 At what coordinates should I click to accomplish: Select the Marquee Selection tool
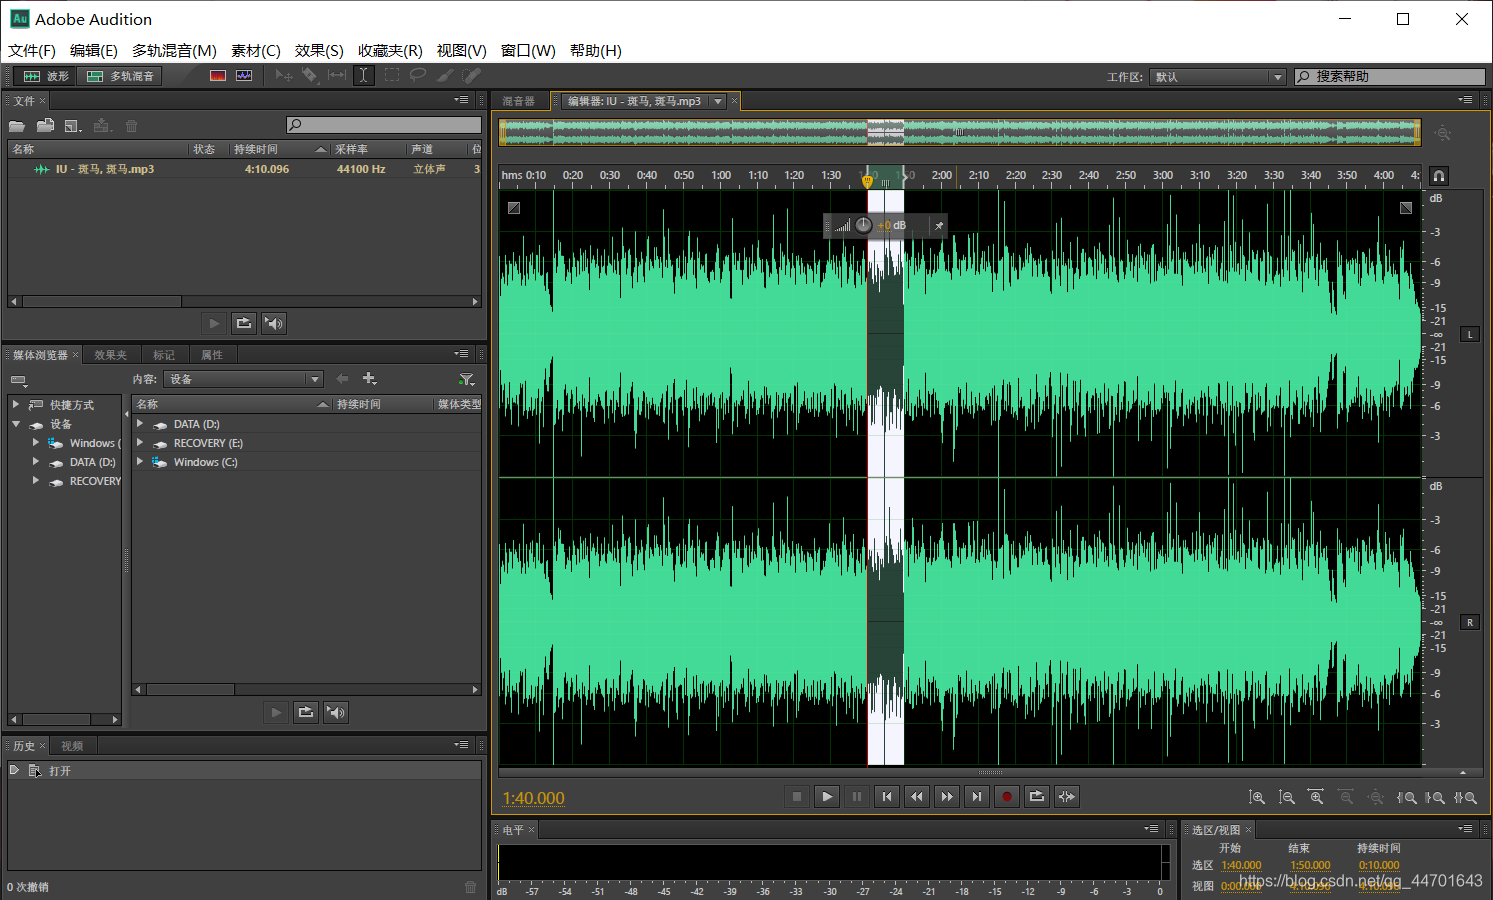391,76
